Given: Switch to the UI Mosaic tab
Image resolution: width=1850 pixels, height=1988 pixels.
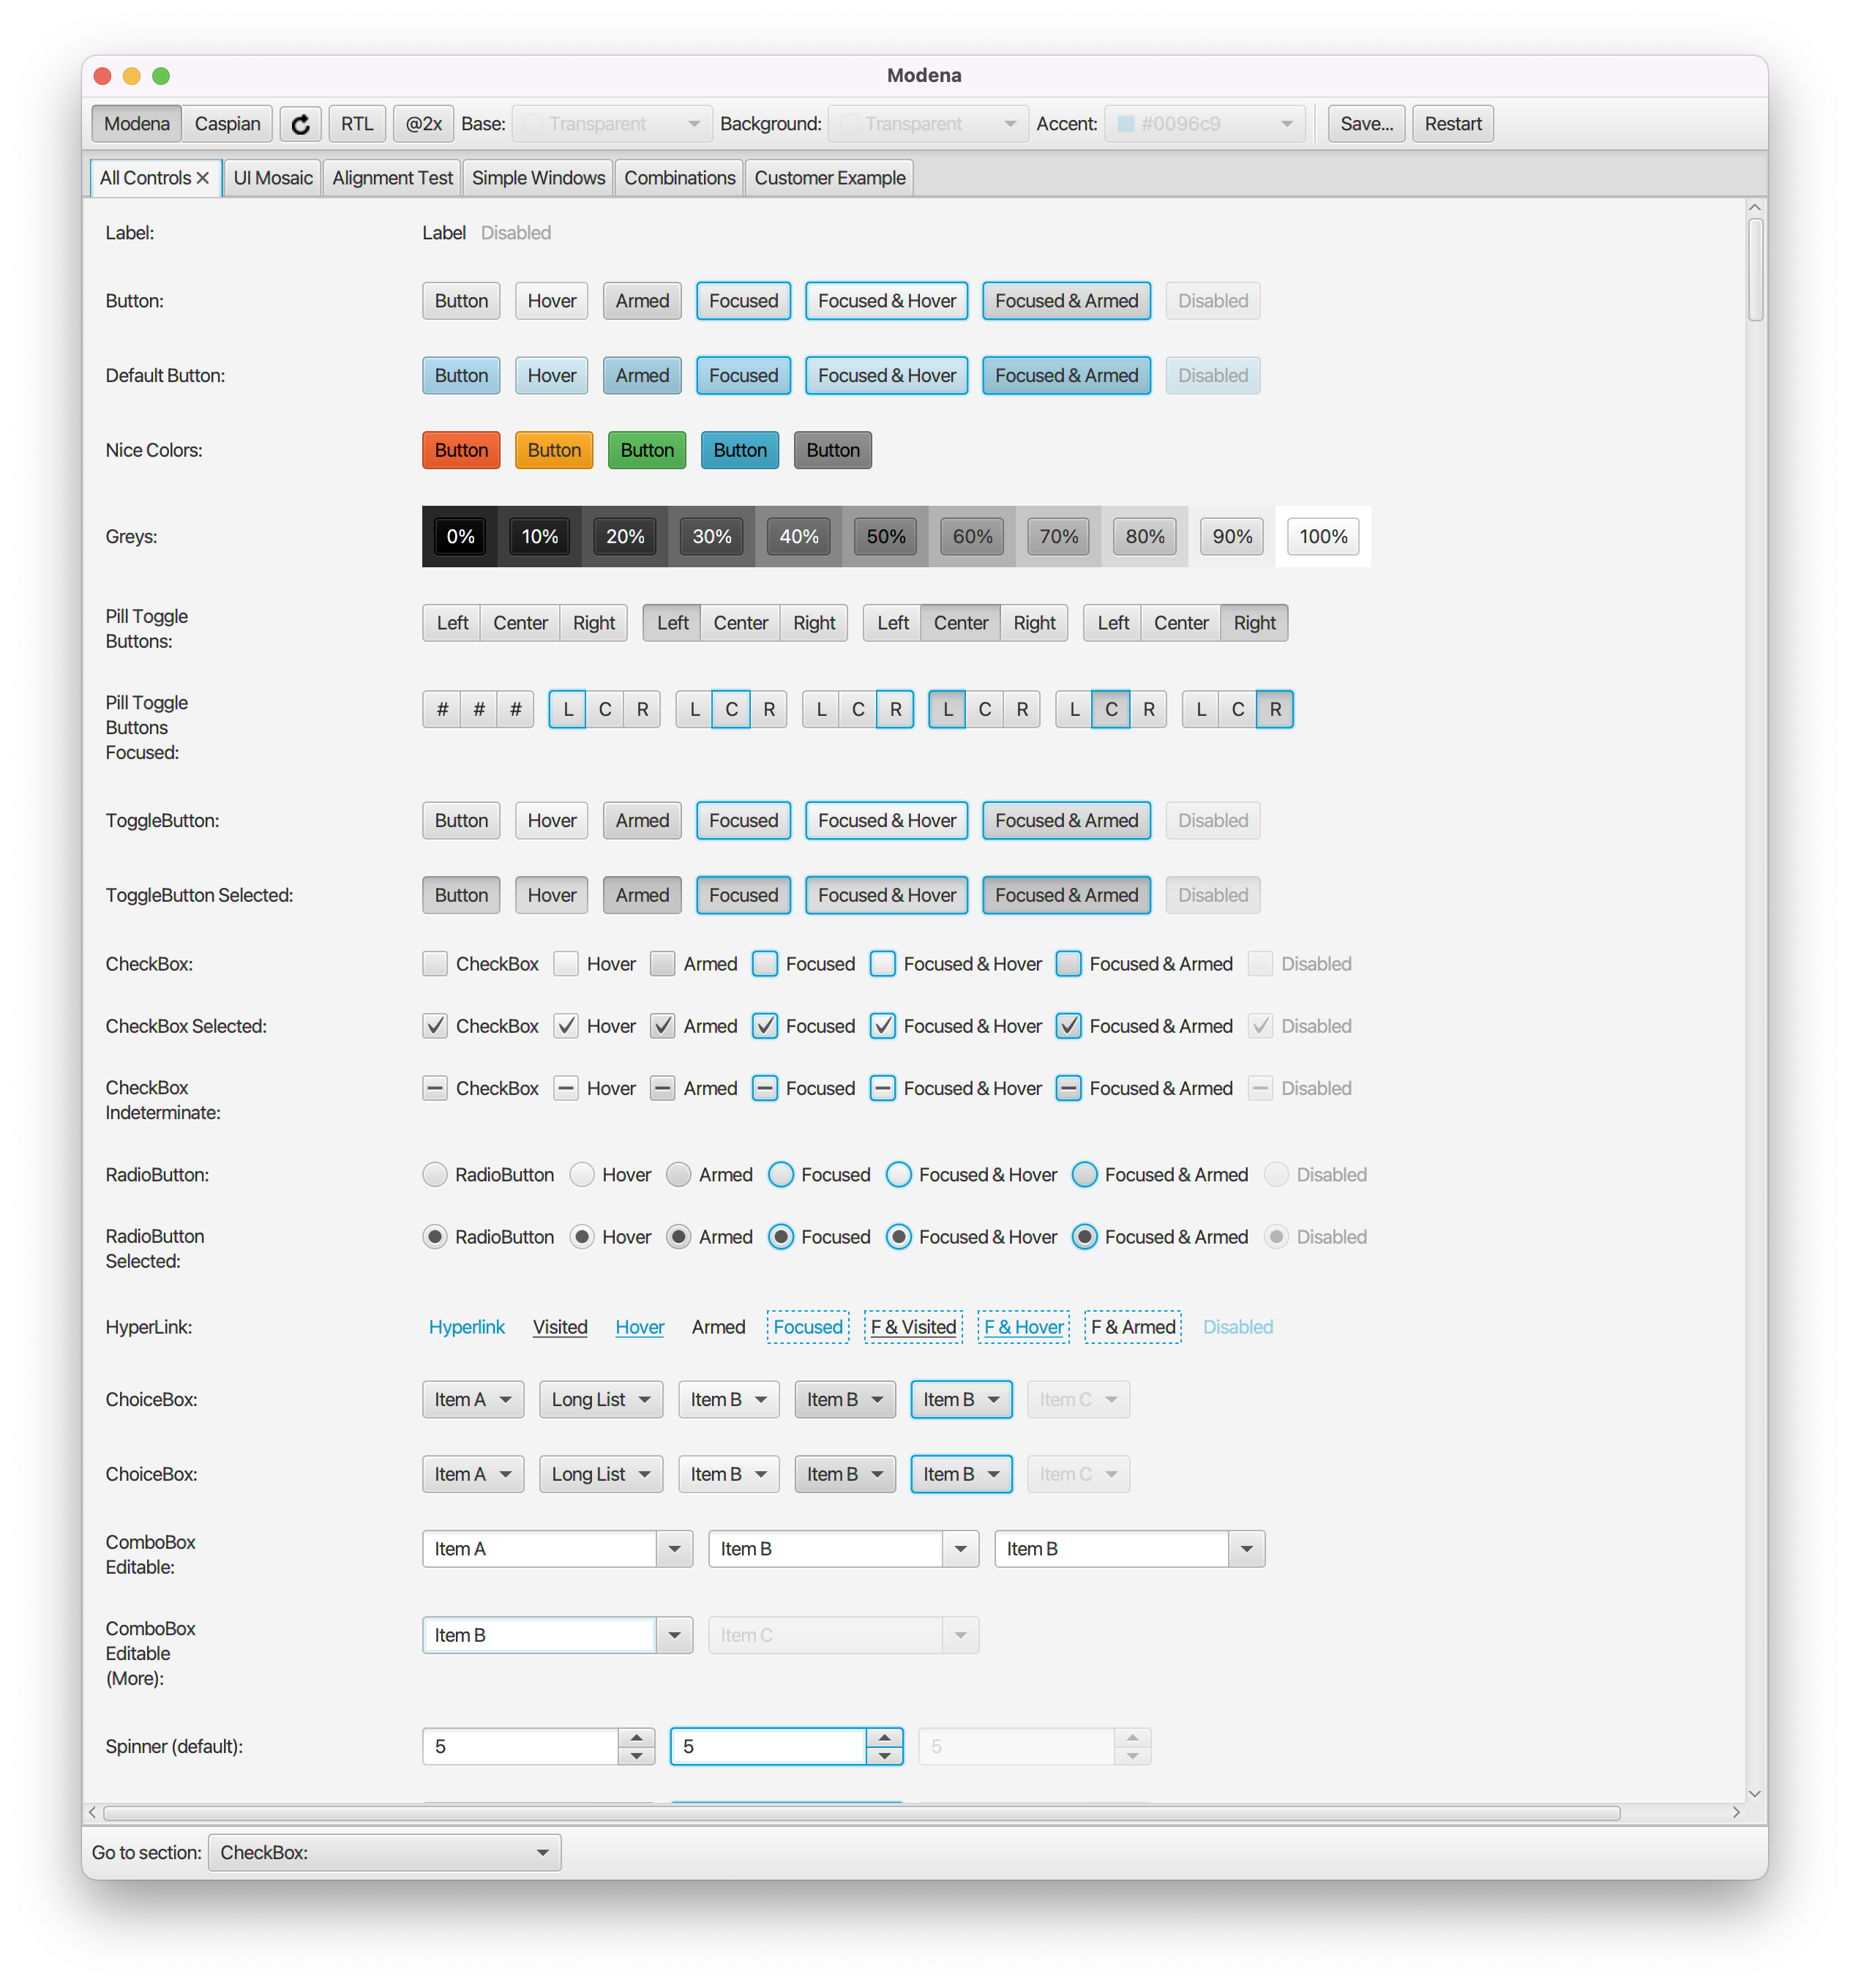Looking at the screenshot, I should click(x=272, y=178).
